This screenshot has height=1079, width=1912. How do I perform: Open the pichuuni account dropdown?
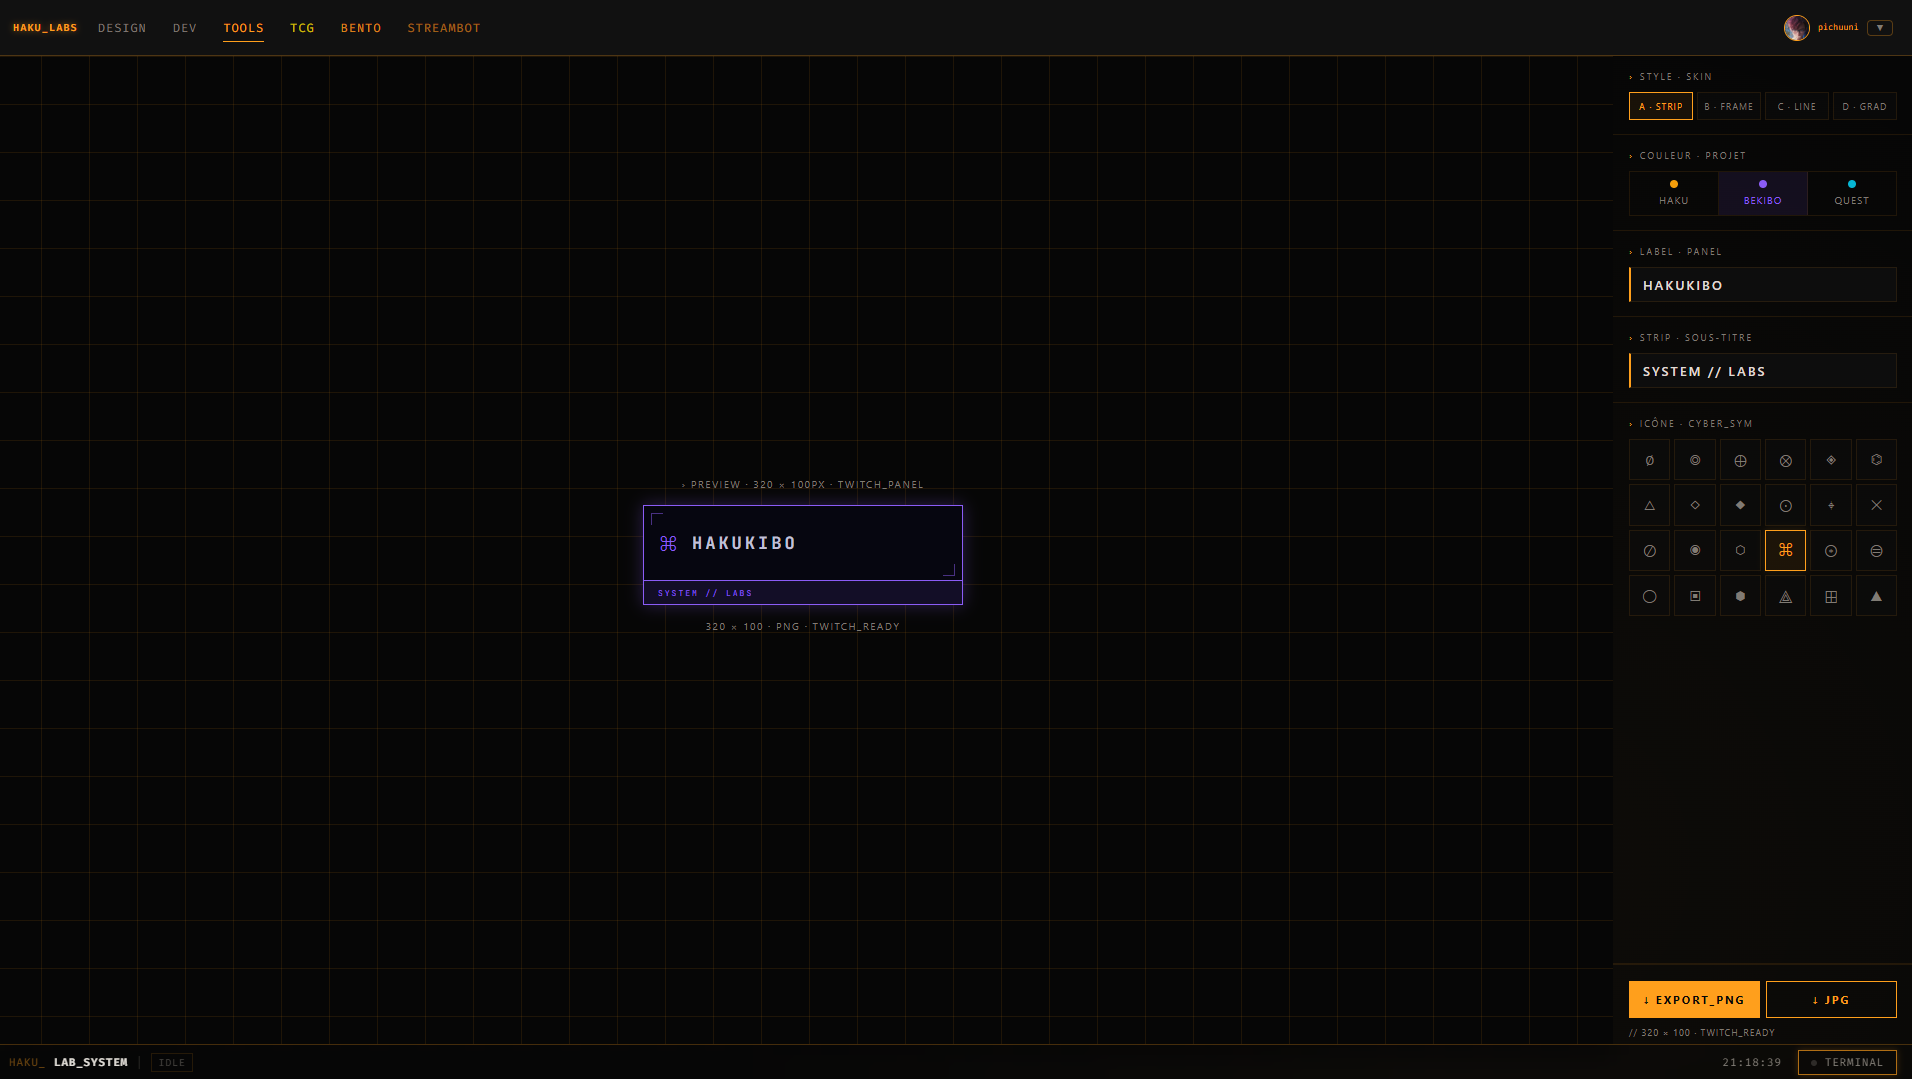click(1881, 27)
